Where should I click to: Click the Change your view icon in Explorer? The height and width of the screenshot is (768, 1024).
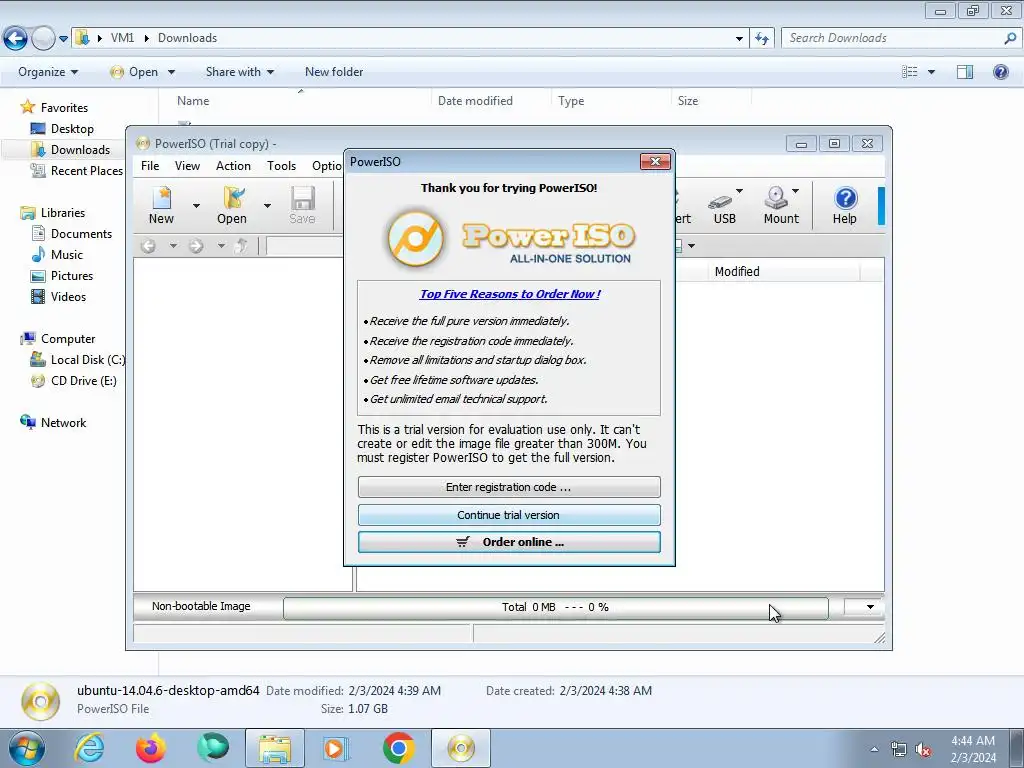point(910,72)
